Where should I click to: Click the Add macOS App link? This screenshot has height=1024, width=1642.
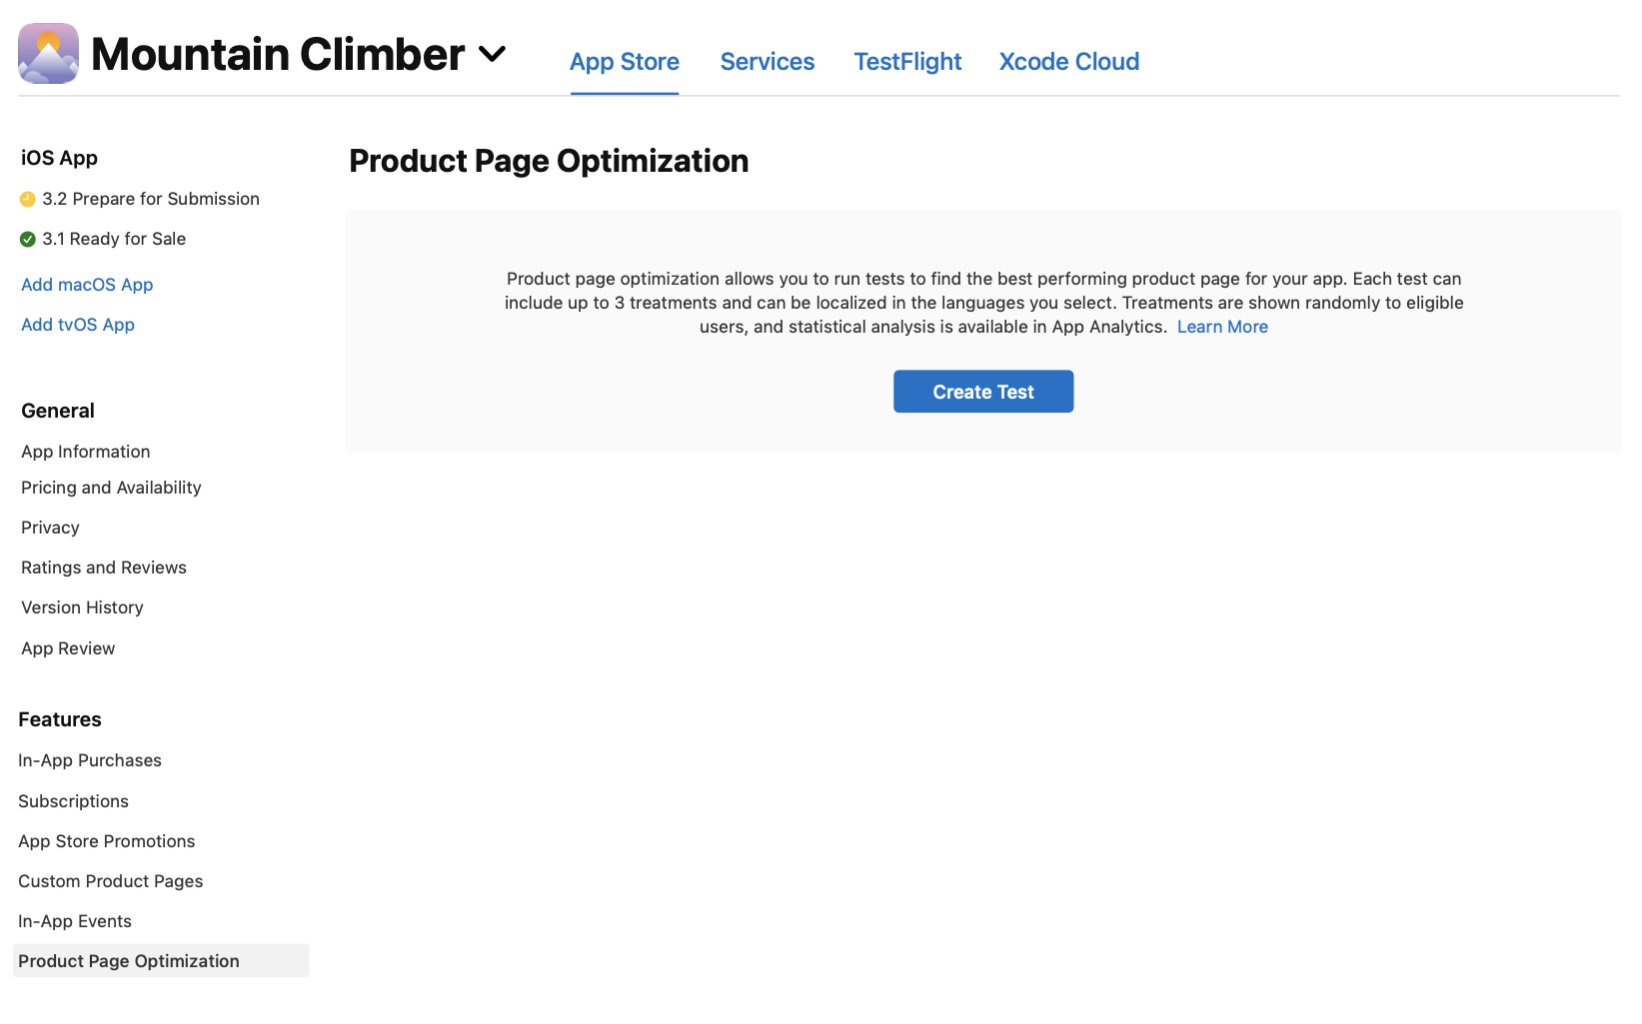point(87,285)
